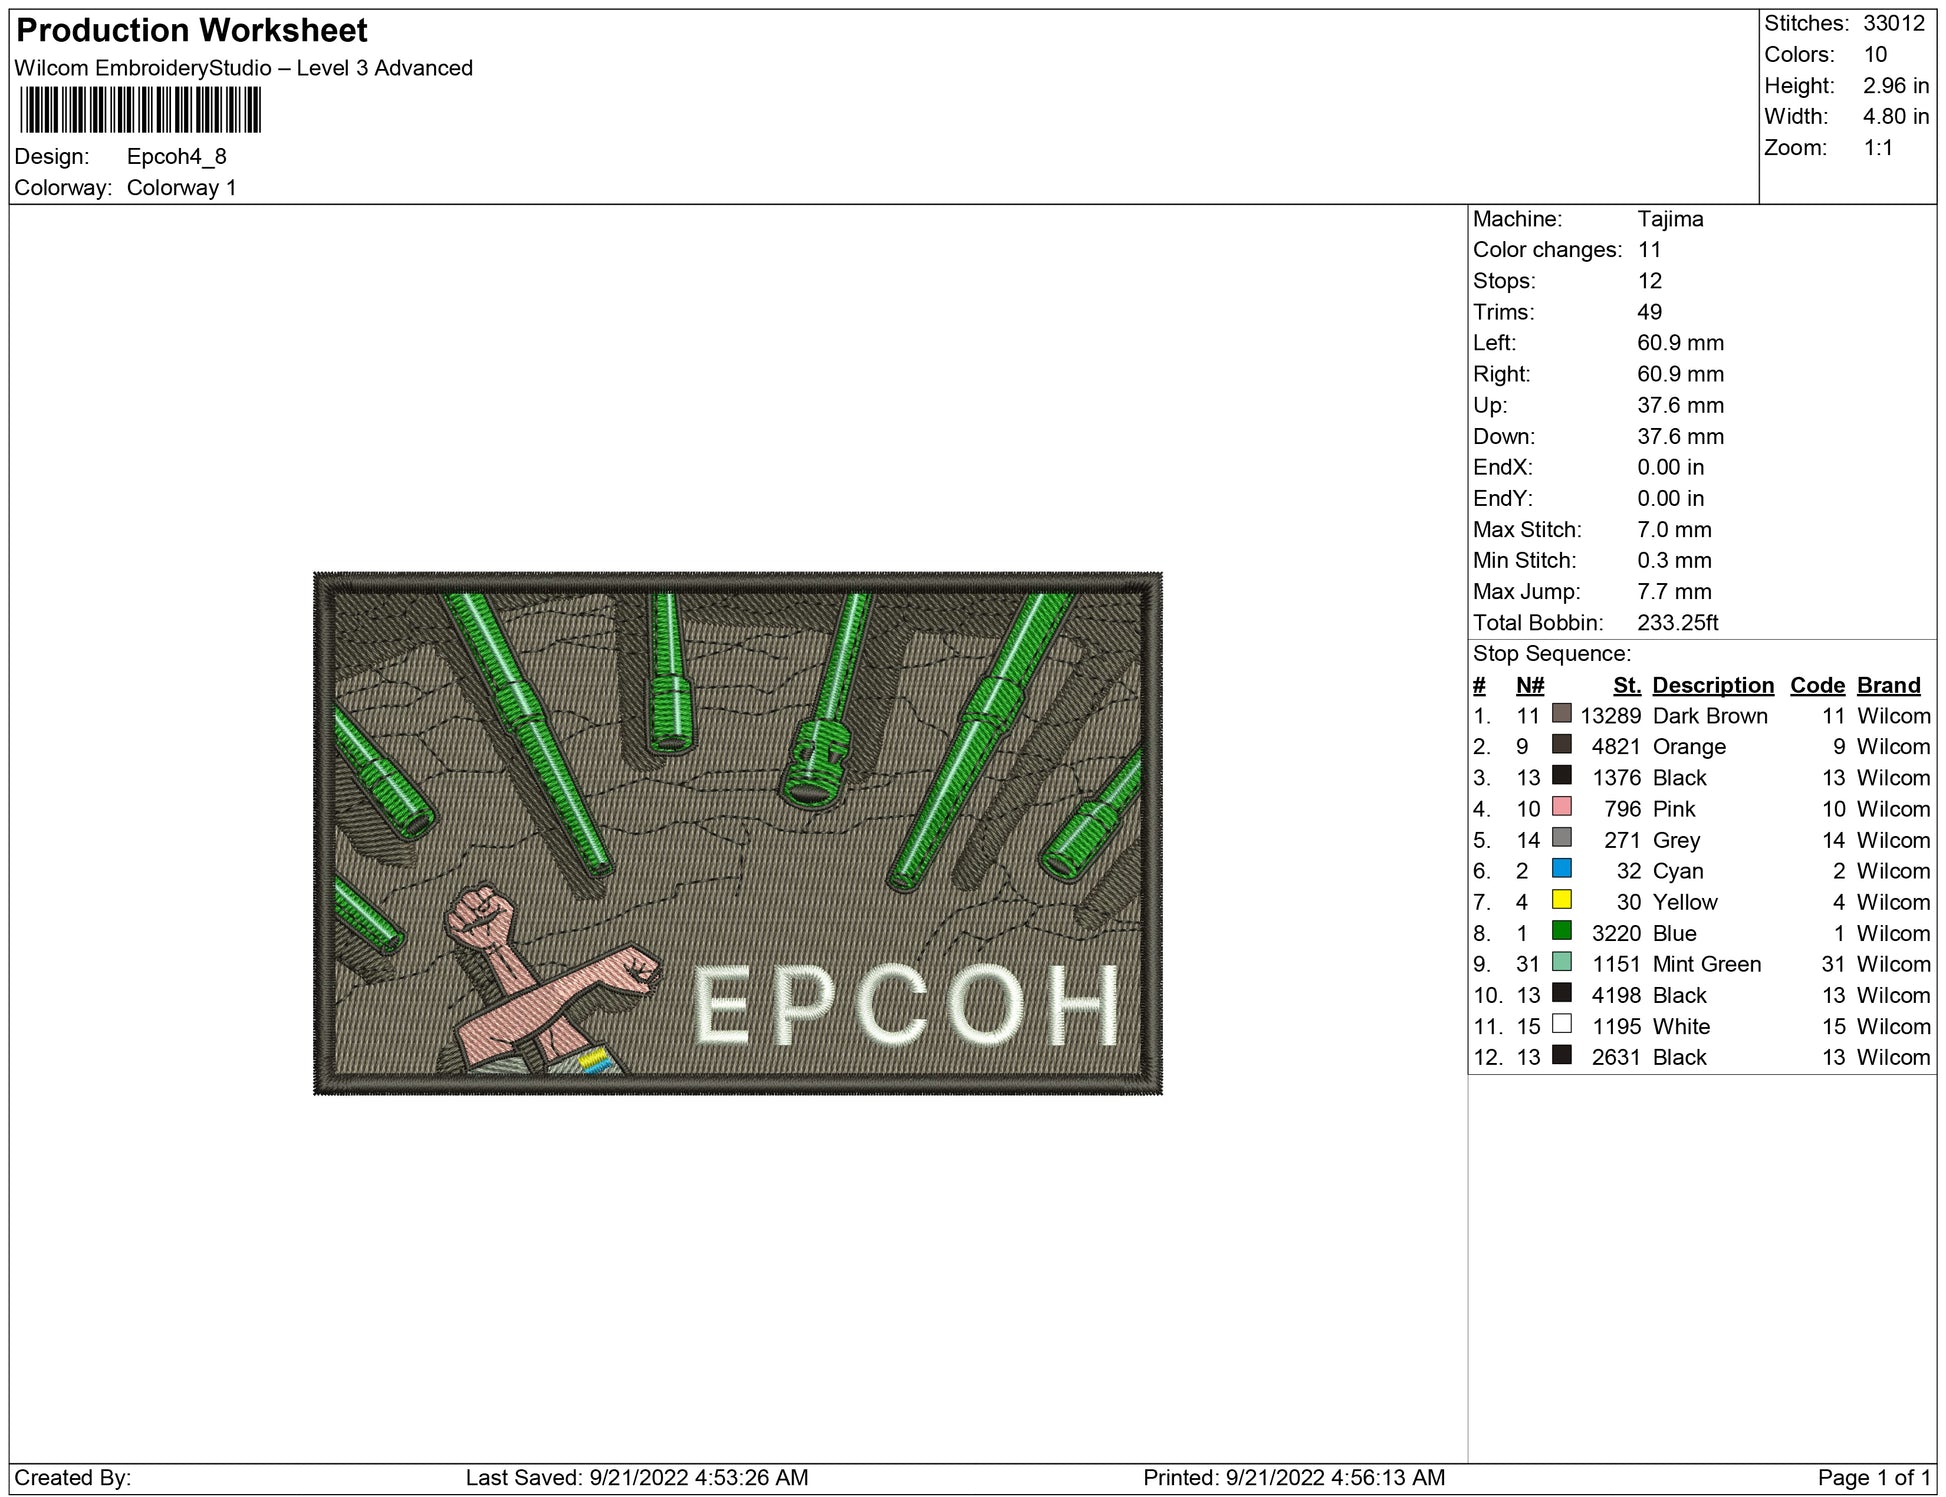Click the Pink thread color swatch

(x=1561, y=806)
